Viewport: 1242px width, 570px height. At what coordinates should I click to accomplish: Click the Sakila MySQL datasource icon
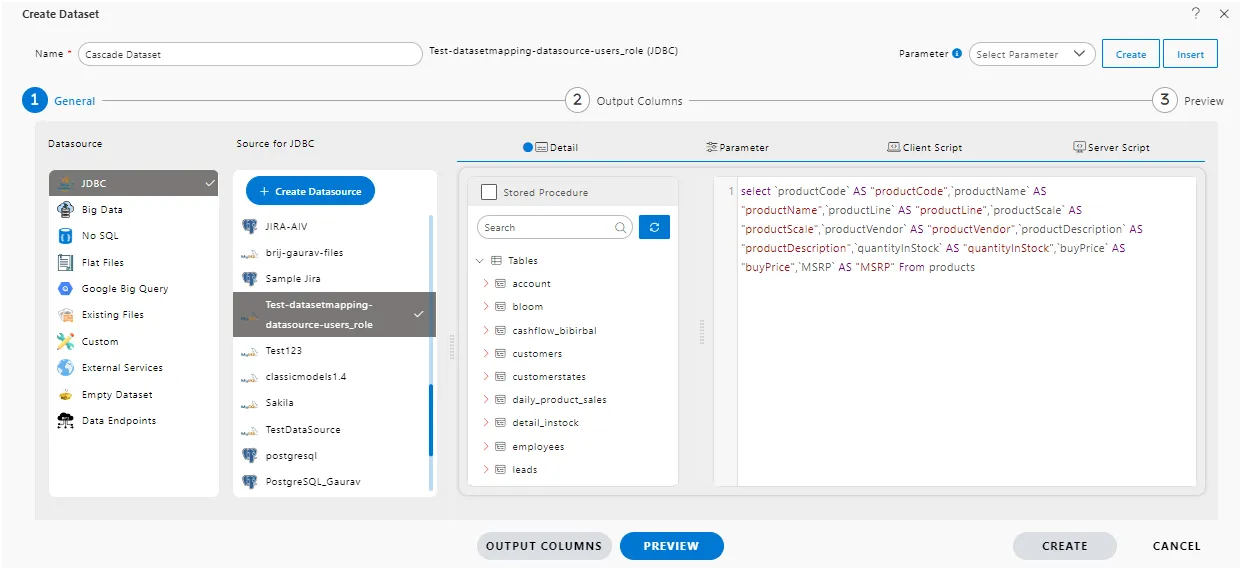[x=250, y=403]
